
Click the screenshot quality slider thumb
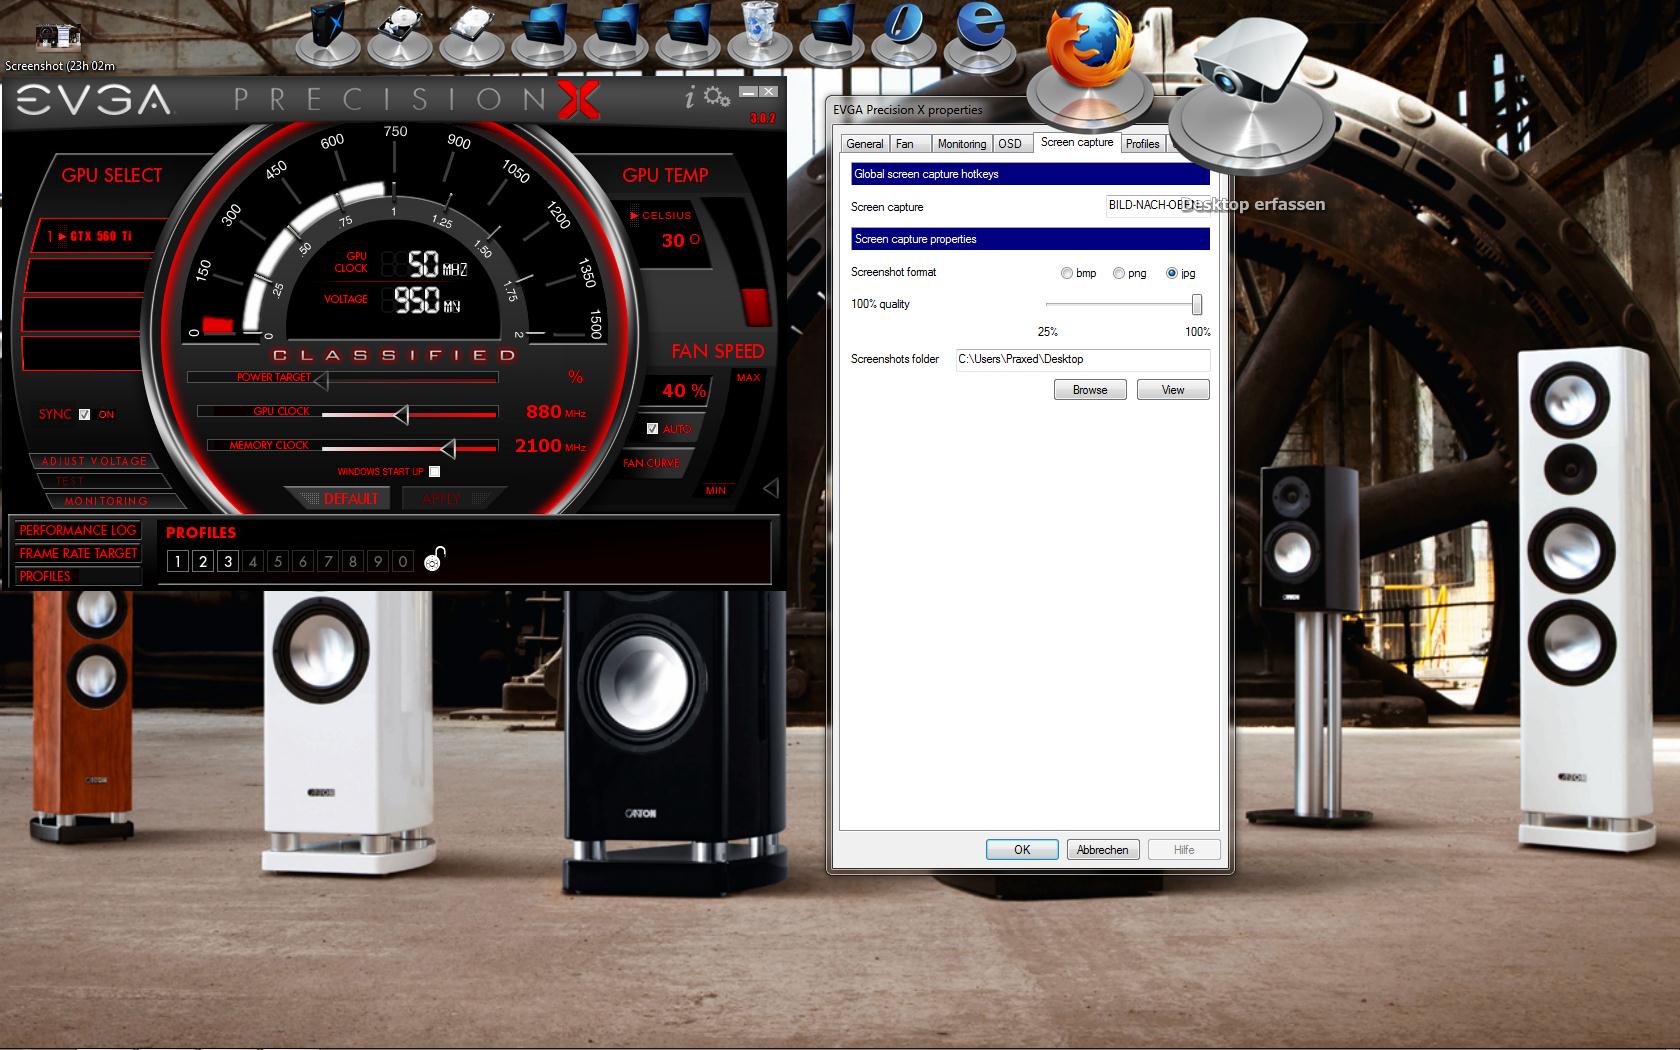1196,304
